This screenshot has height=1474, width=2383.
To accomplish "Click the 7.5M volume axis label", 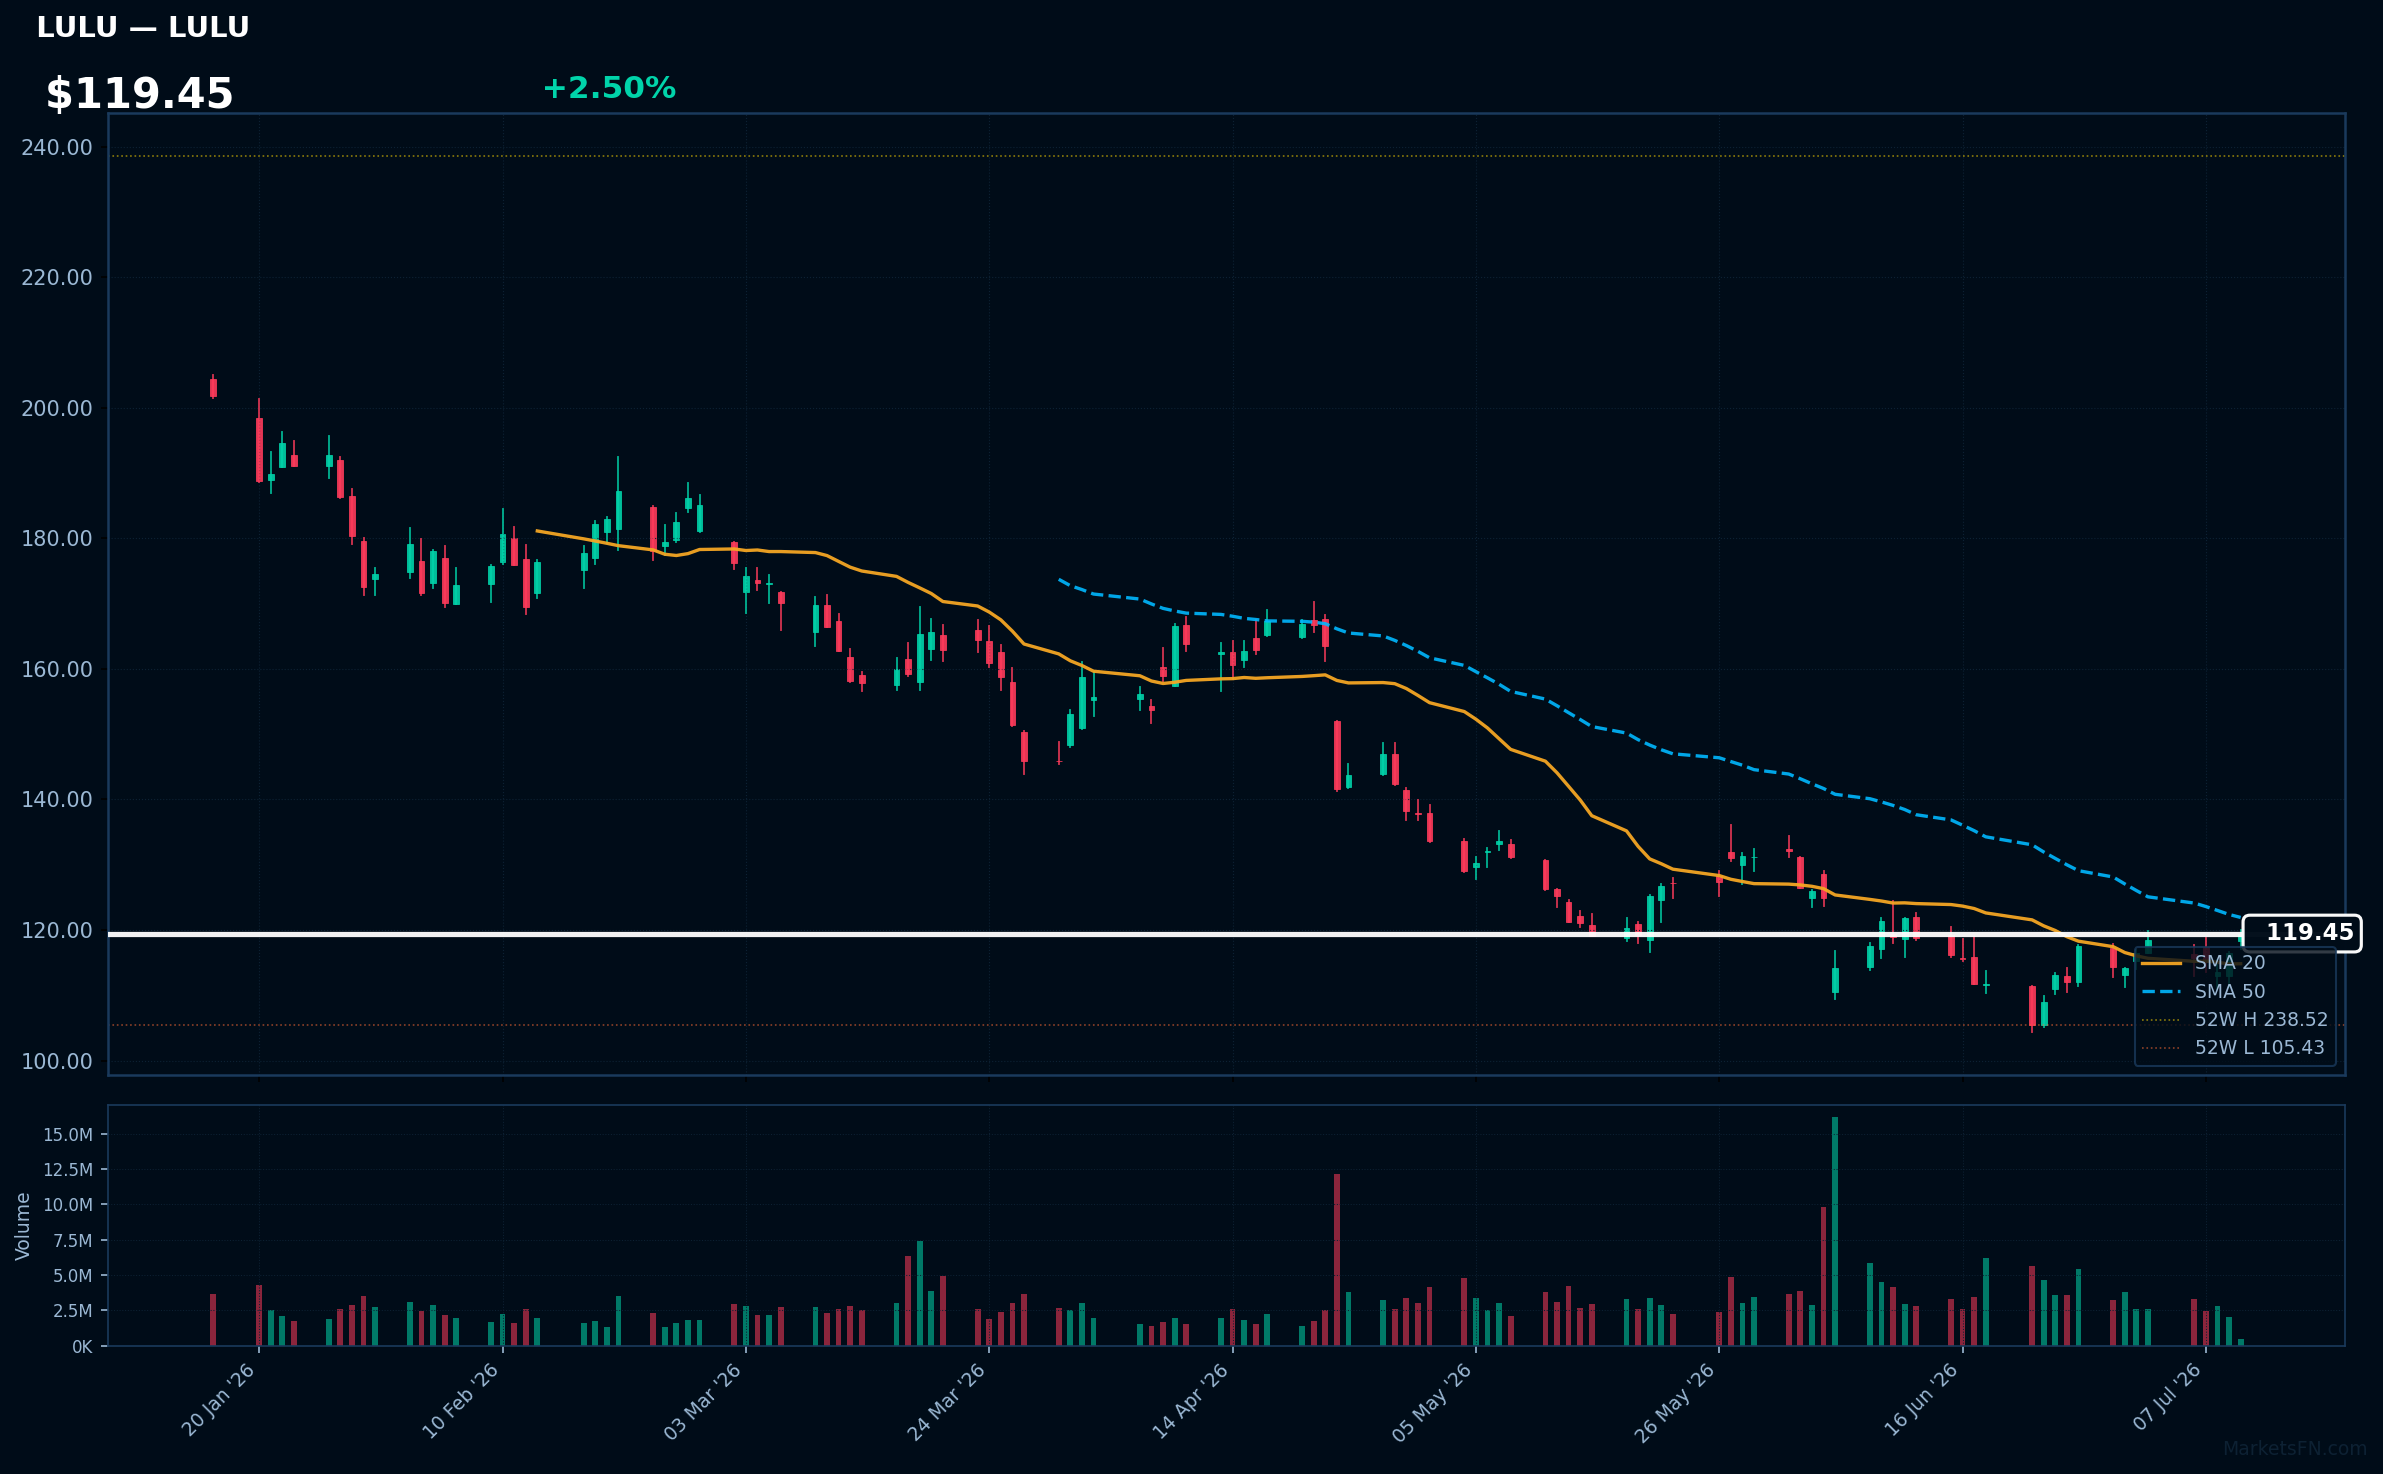I will tap(73, 1241).
